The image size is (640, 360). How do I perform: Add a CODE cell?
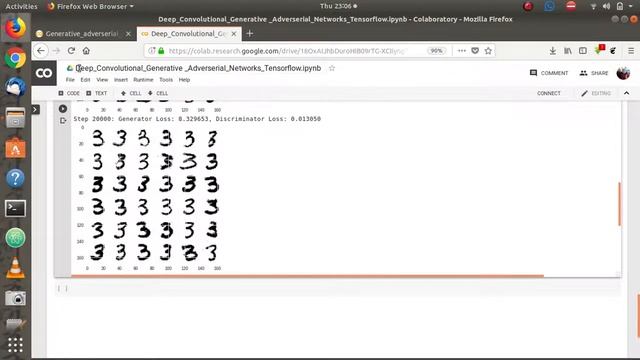(69, 93)
